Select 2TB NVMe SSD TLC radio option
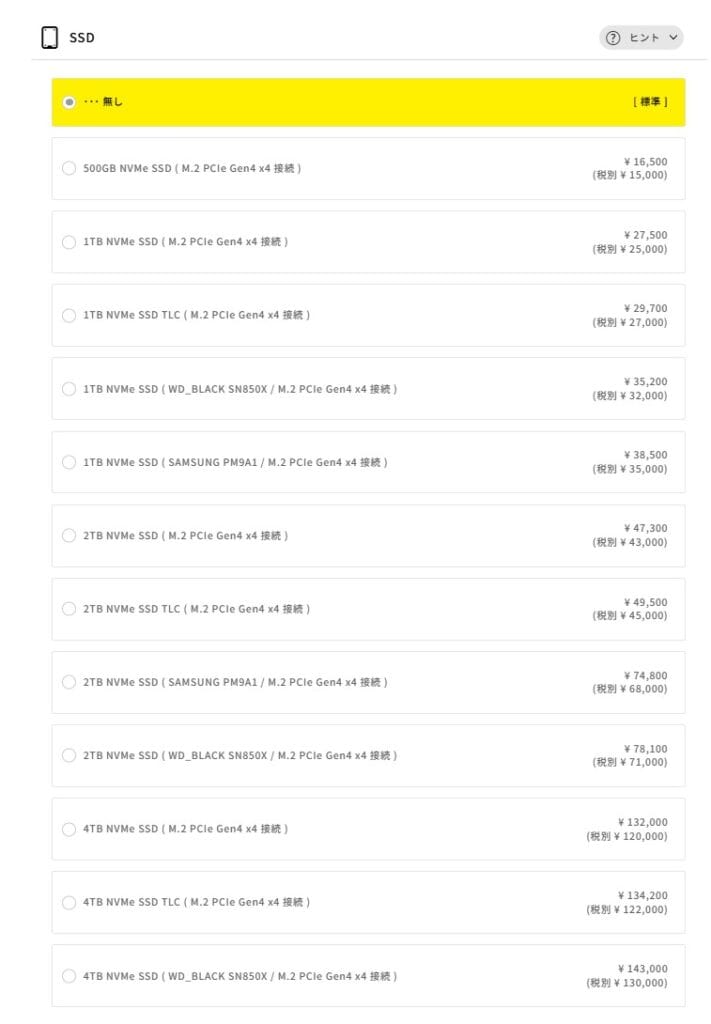The height and width of the screenshot is (1024, 711). tap(68, 609)
